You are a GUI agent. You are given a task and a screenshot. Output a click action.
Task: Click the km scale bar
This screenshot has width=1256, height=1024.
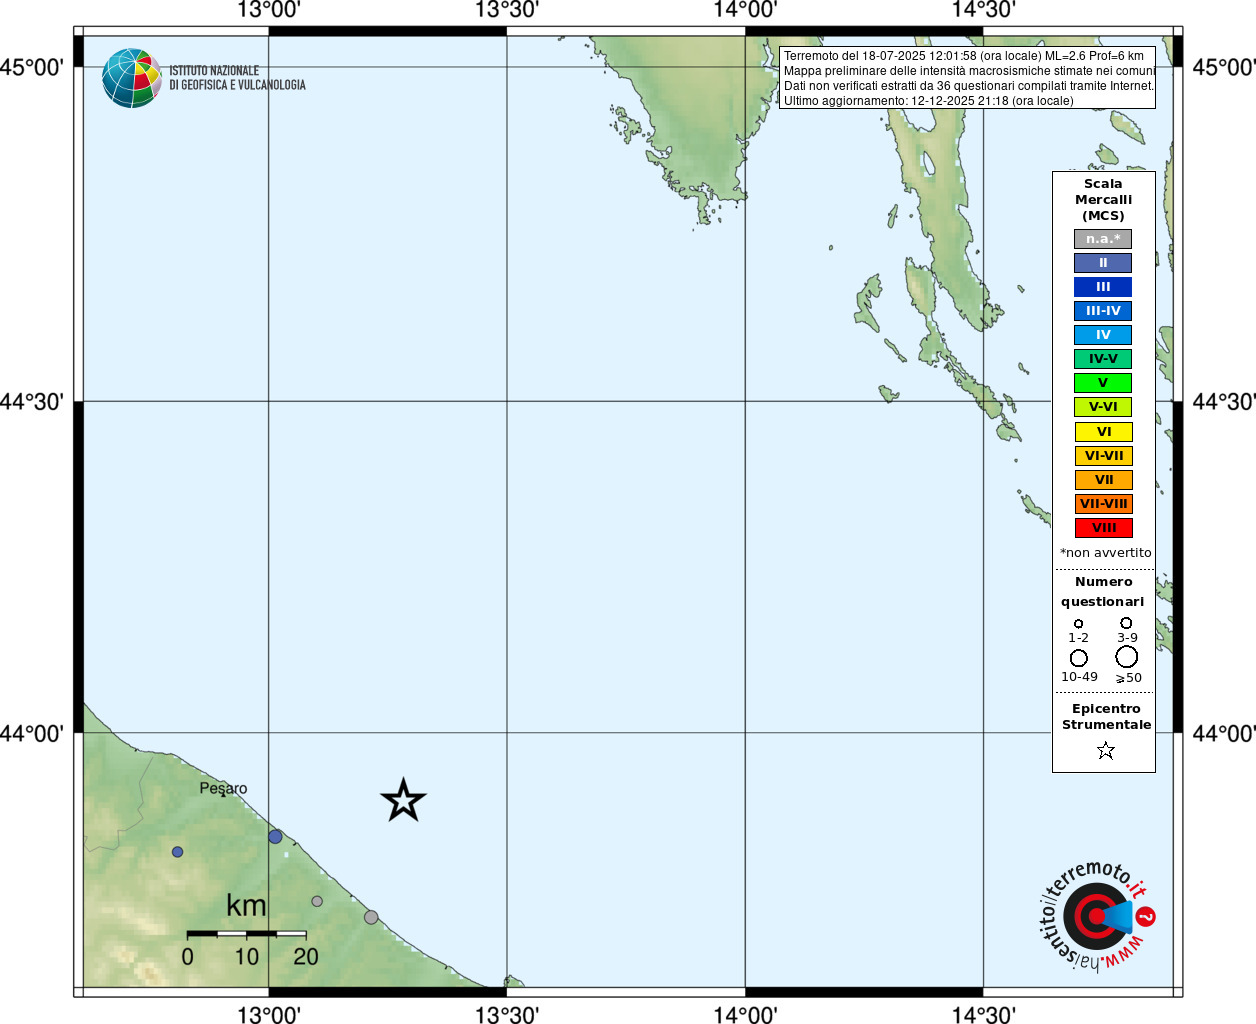247,933
